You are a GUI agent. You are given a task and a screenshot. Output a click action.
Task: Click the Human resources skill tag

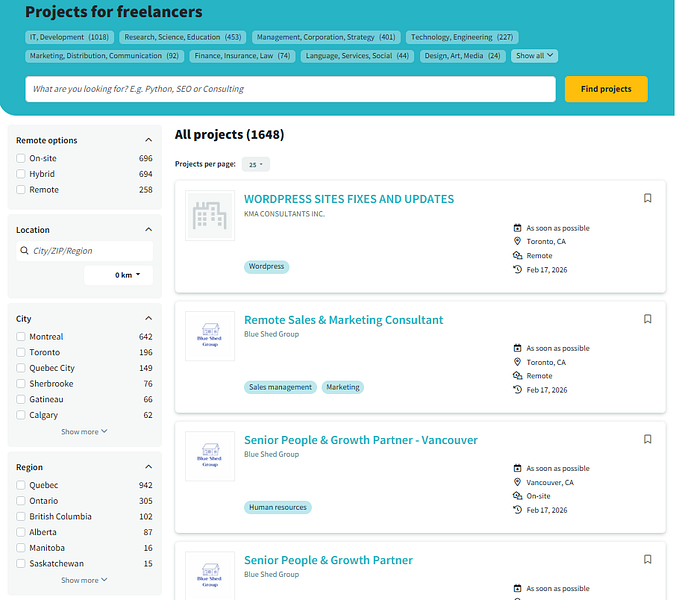[278, 507]
